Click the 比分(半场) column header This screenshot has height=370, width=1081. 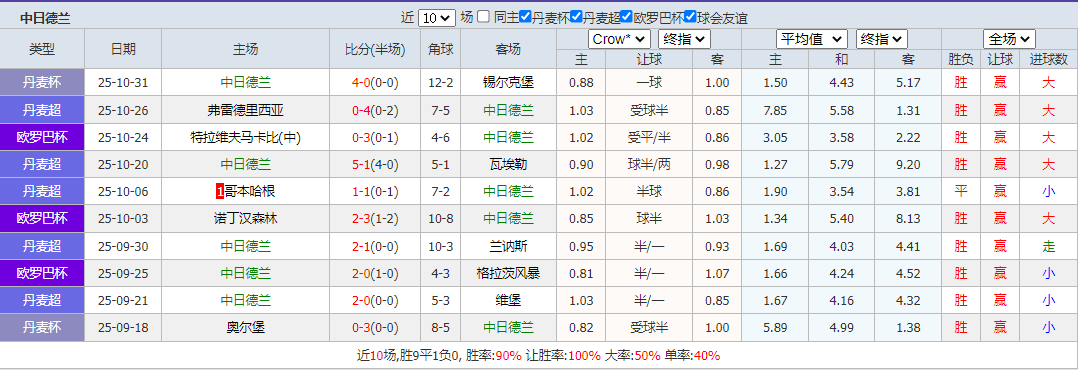[x=375, y=49]
